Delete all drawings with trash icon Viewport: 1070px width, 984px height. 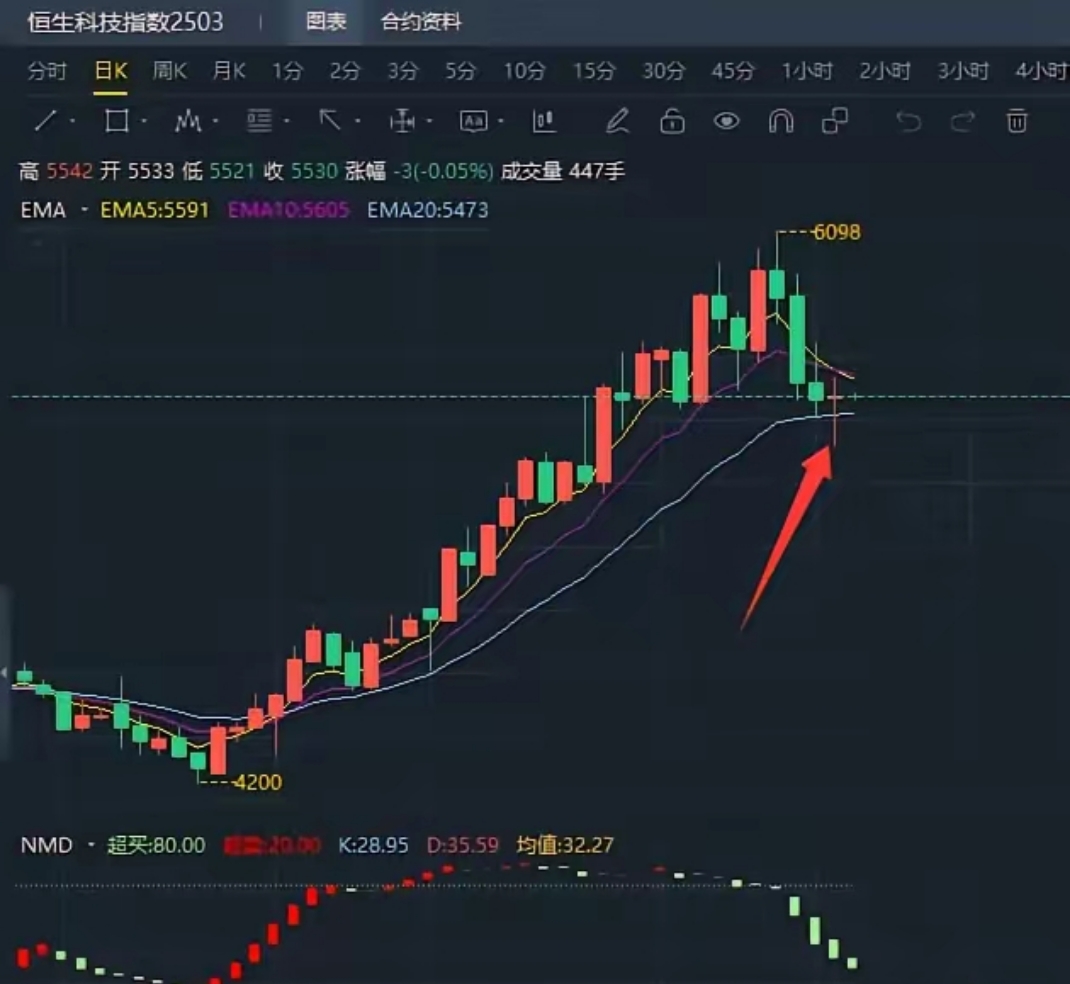point(1017,121)
